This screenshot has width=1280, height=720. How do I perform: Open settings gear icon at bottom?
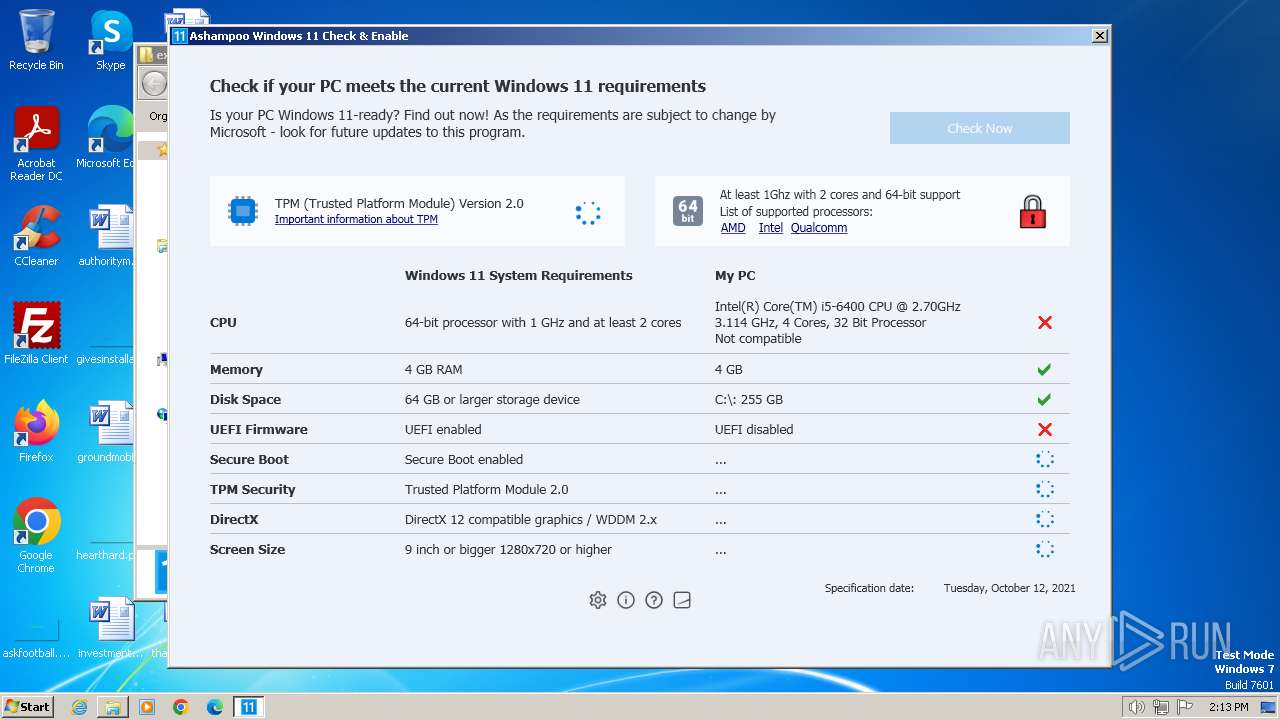pyautogui.click(x=598, y=600)
